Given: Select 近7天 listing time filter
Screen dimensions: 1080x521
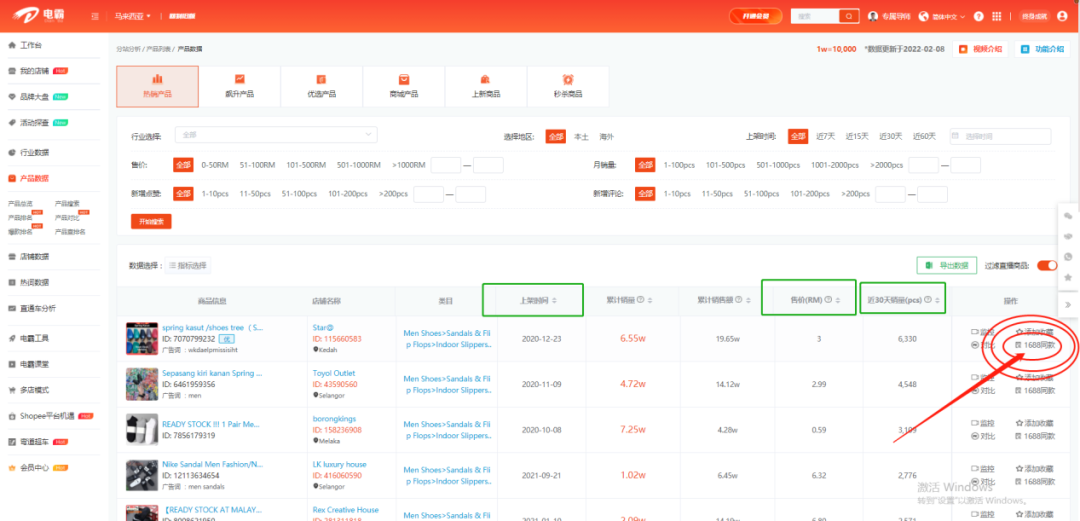Looking at the screenshot, I should pos(825,136).
